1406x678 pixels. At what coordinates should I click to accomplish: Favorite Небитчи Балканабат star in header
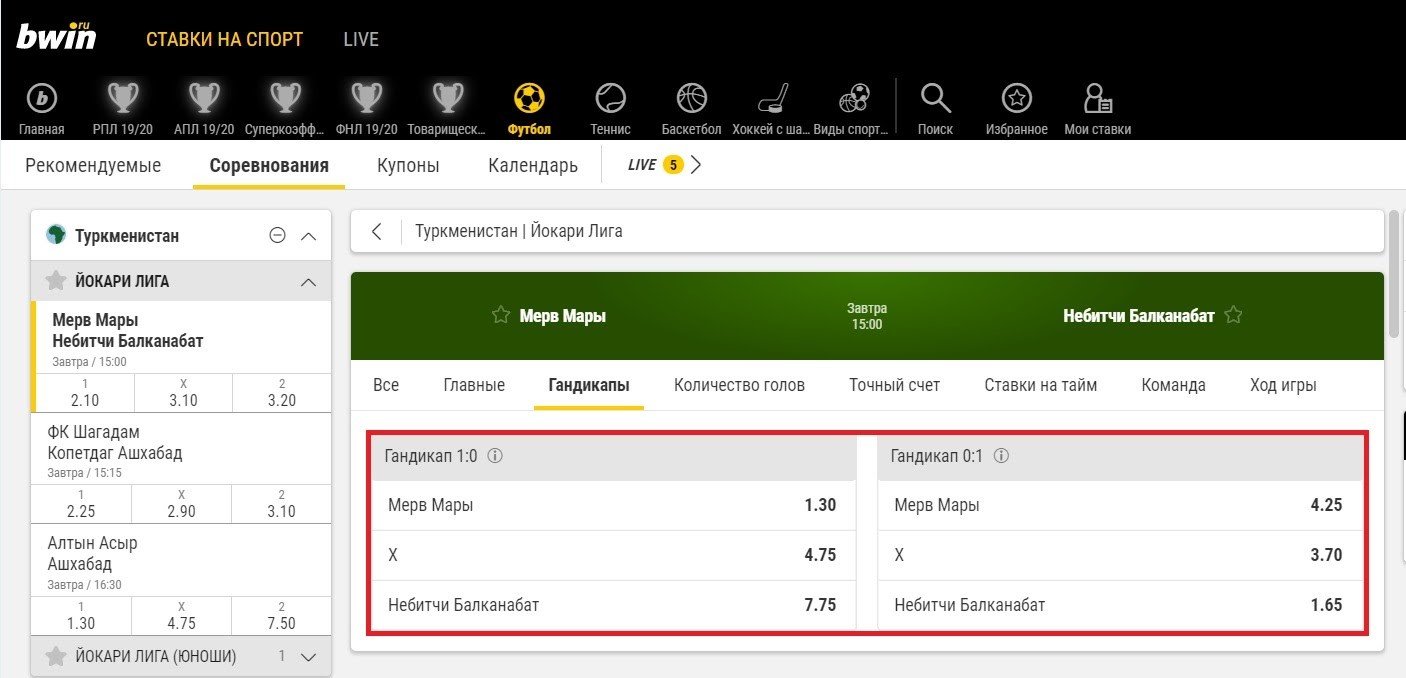1234,316
